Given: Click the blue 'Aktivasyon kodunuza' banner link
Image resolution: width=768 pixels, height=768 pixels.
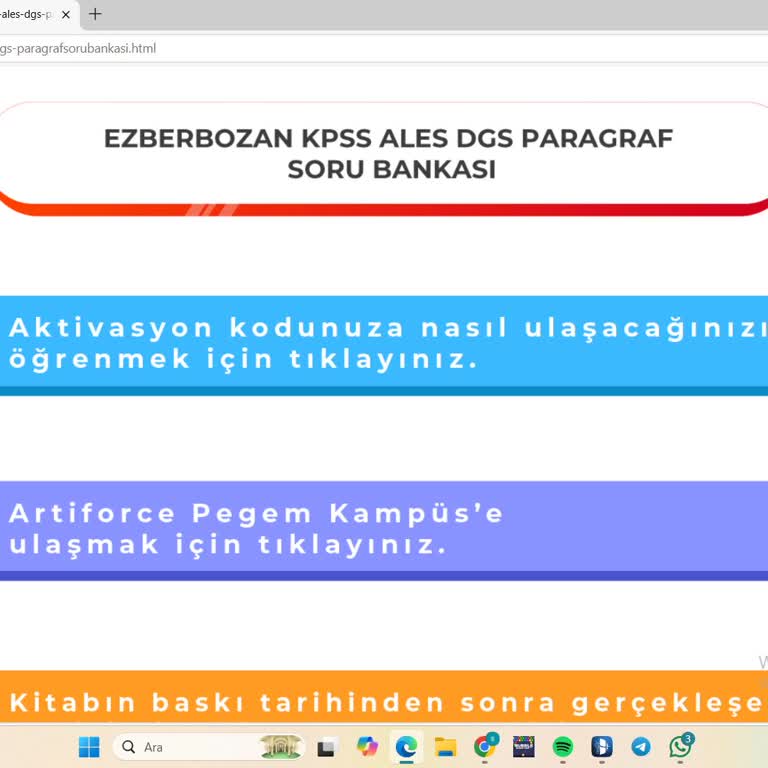Looking at the screenshot, I should (x=384, y=345).
